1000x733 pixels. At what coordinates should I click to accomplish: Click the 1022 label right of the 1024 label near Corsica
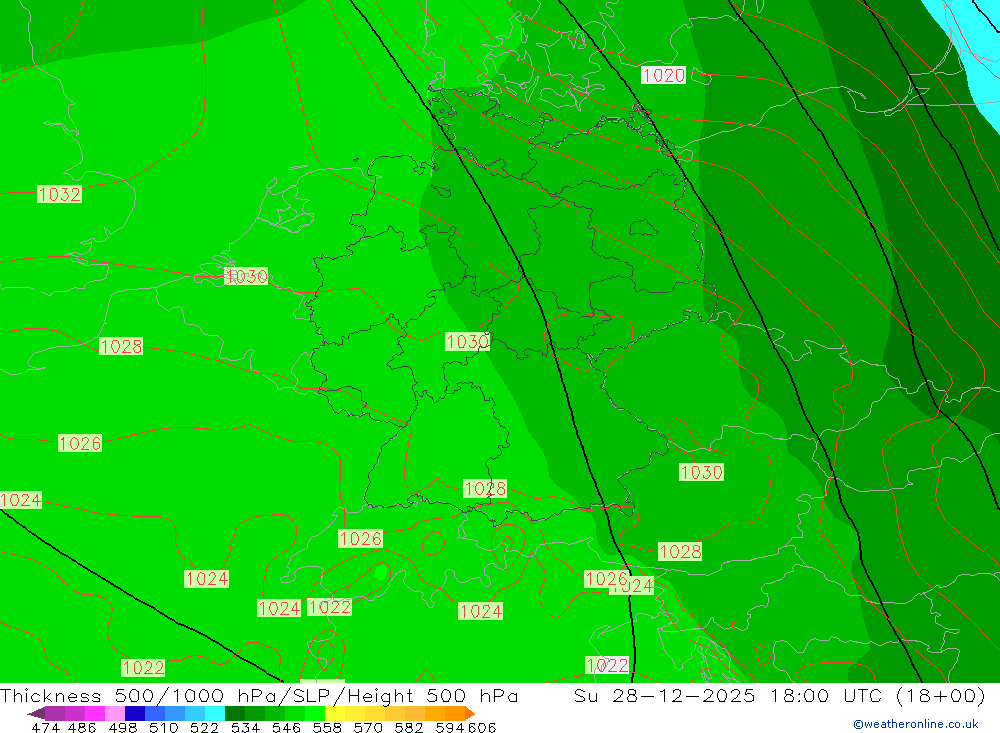[330, 607]
